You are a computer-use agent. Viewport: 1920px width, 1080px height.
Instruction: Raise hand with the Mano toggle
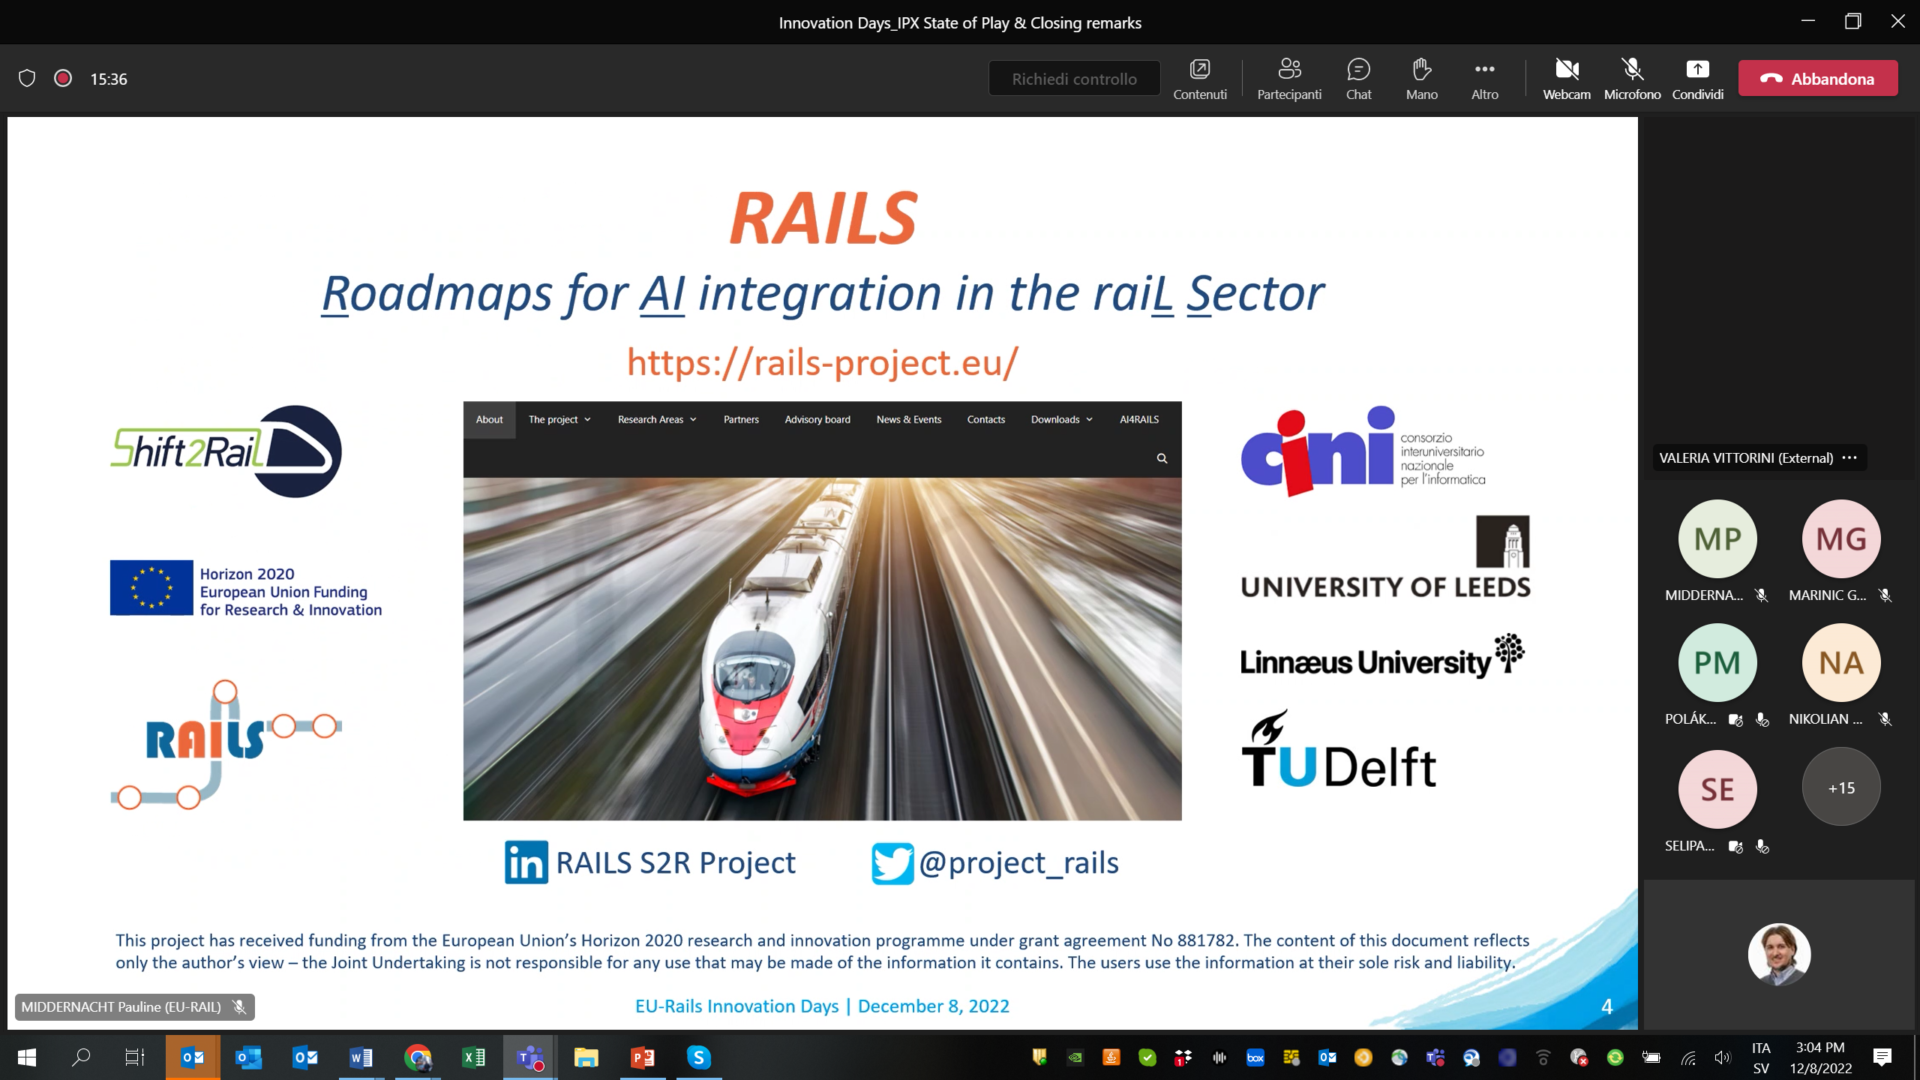1421,70
